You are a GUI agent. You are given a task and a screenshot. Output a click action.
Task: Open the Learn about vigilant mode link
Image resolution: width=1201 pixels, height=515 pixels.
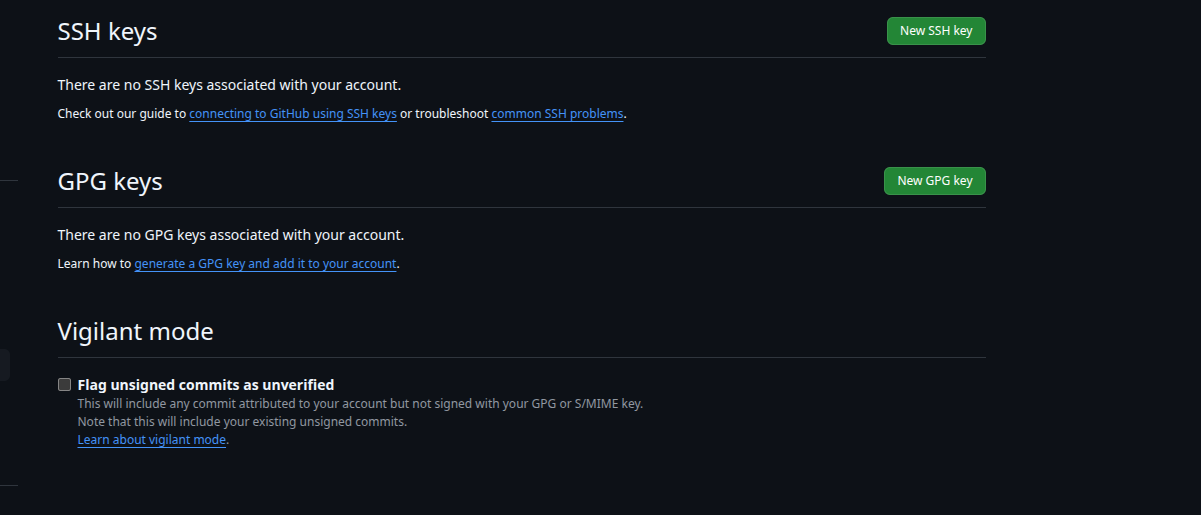click(x=152, y=440)
